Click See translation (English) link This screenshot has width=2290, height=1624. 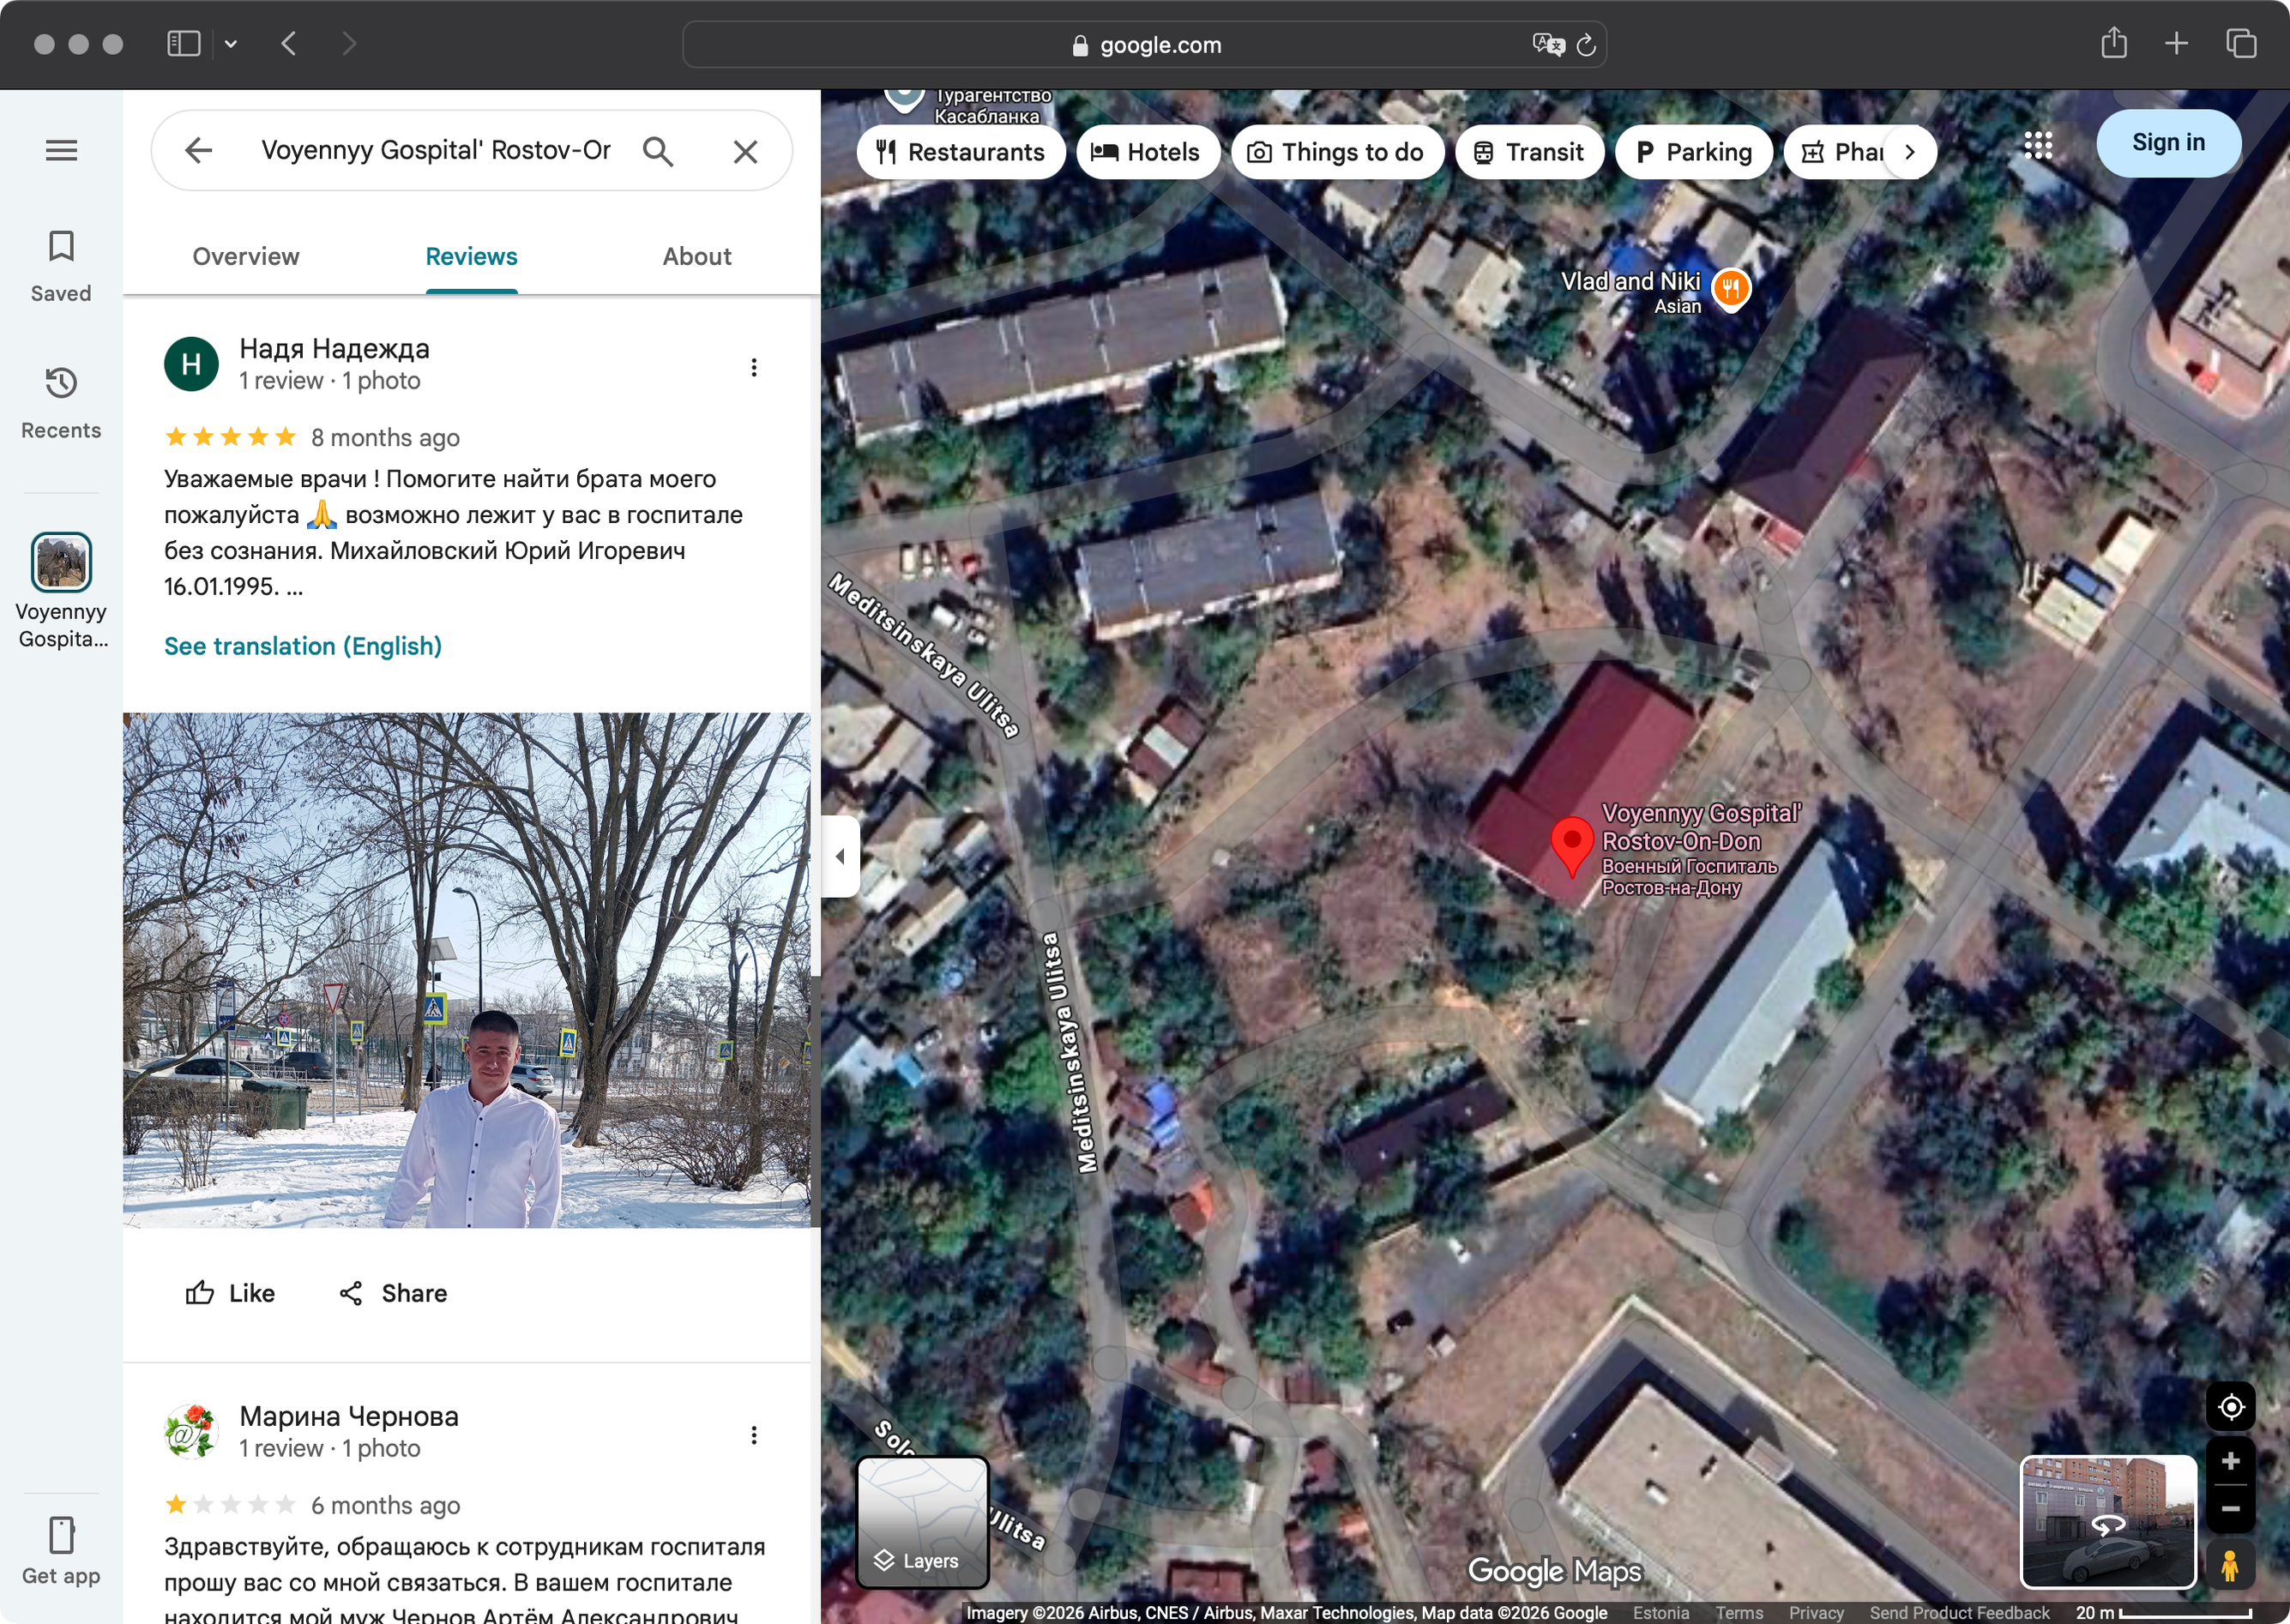point(303,646)
